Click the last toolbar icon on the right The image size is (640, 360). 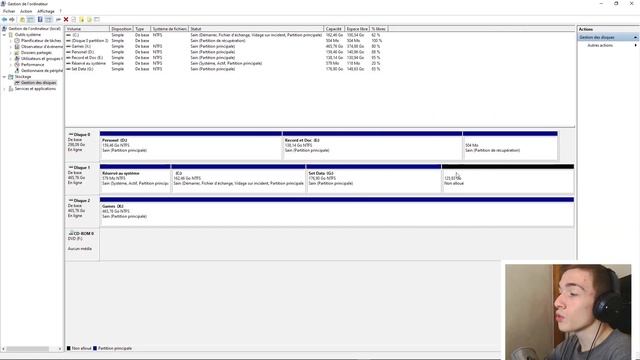[x=97, y=20]
